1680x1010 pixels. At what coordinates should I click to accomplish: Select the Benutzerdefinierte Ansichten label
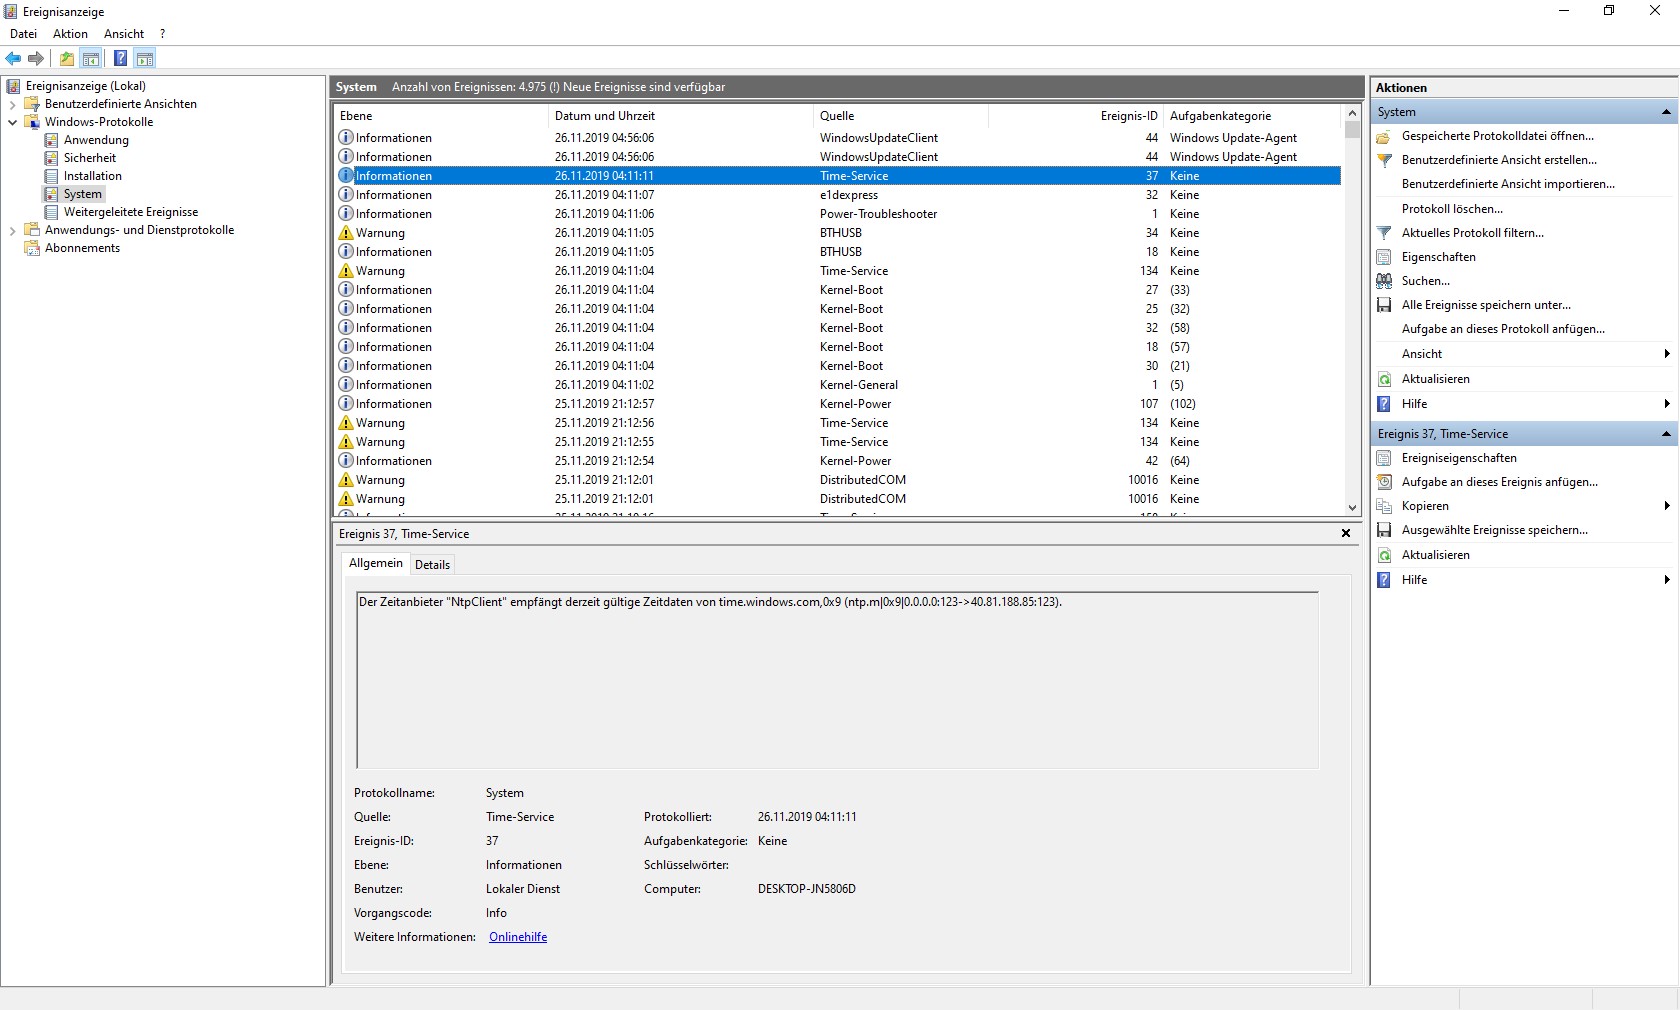coord(121,104)
